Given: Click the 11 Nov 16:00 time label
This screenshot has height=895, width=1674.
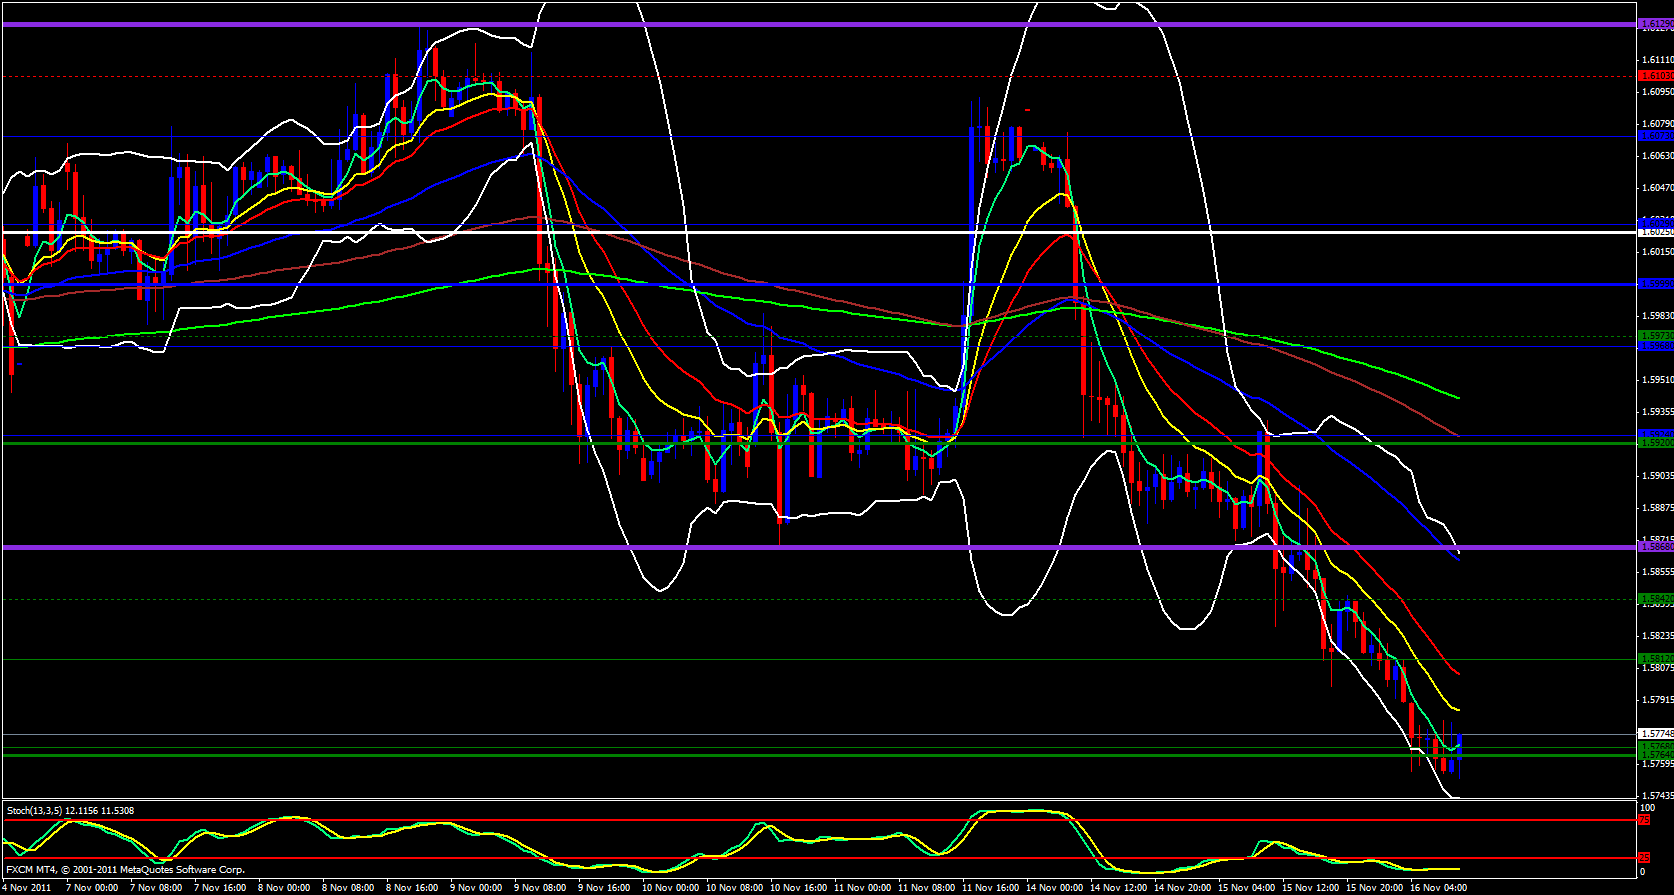Looking at the screenshot, I should 990,888.
